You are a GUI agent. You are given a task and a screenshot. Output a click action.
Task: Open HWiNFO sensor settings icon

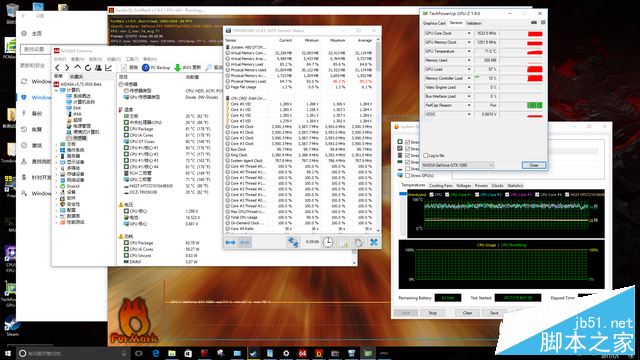[358, 242]
